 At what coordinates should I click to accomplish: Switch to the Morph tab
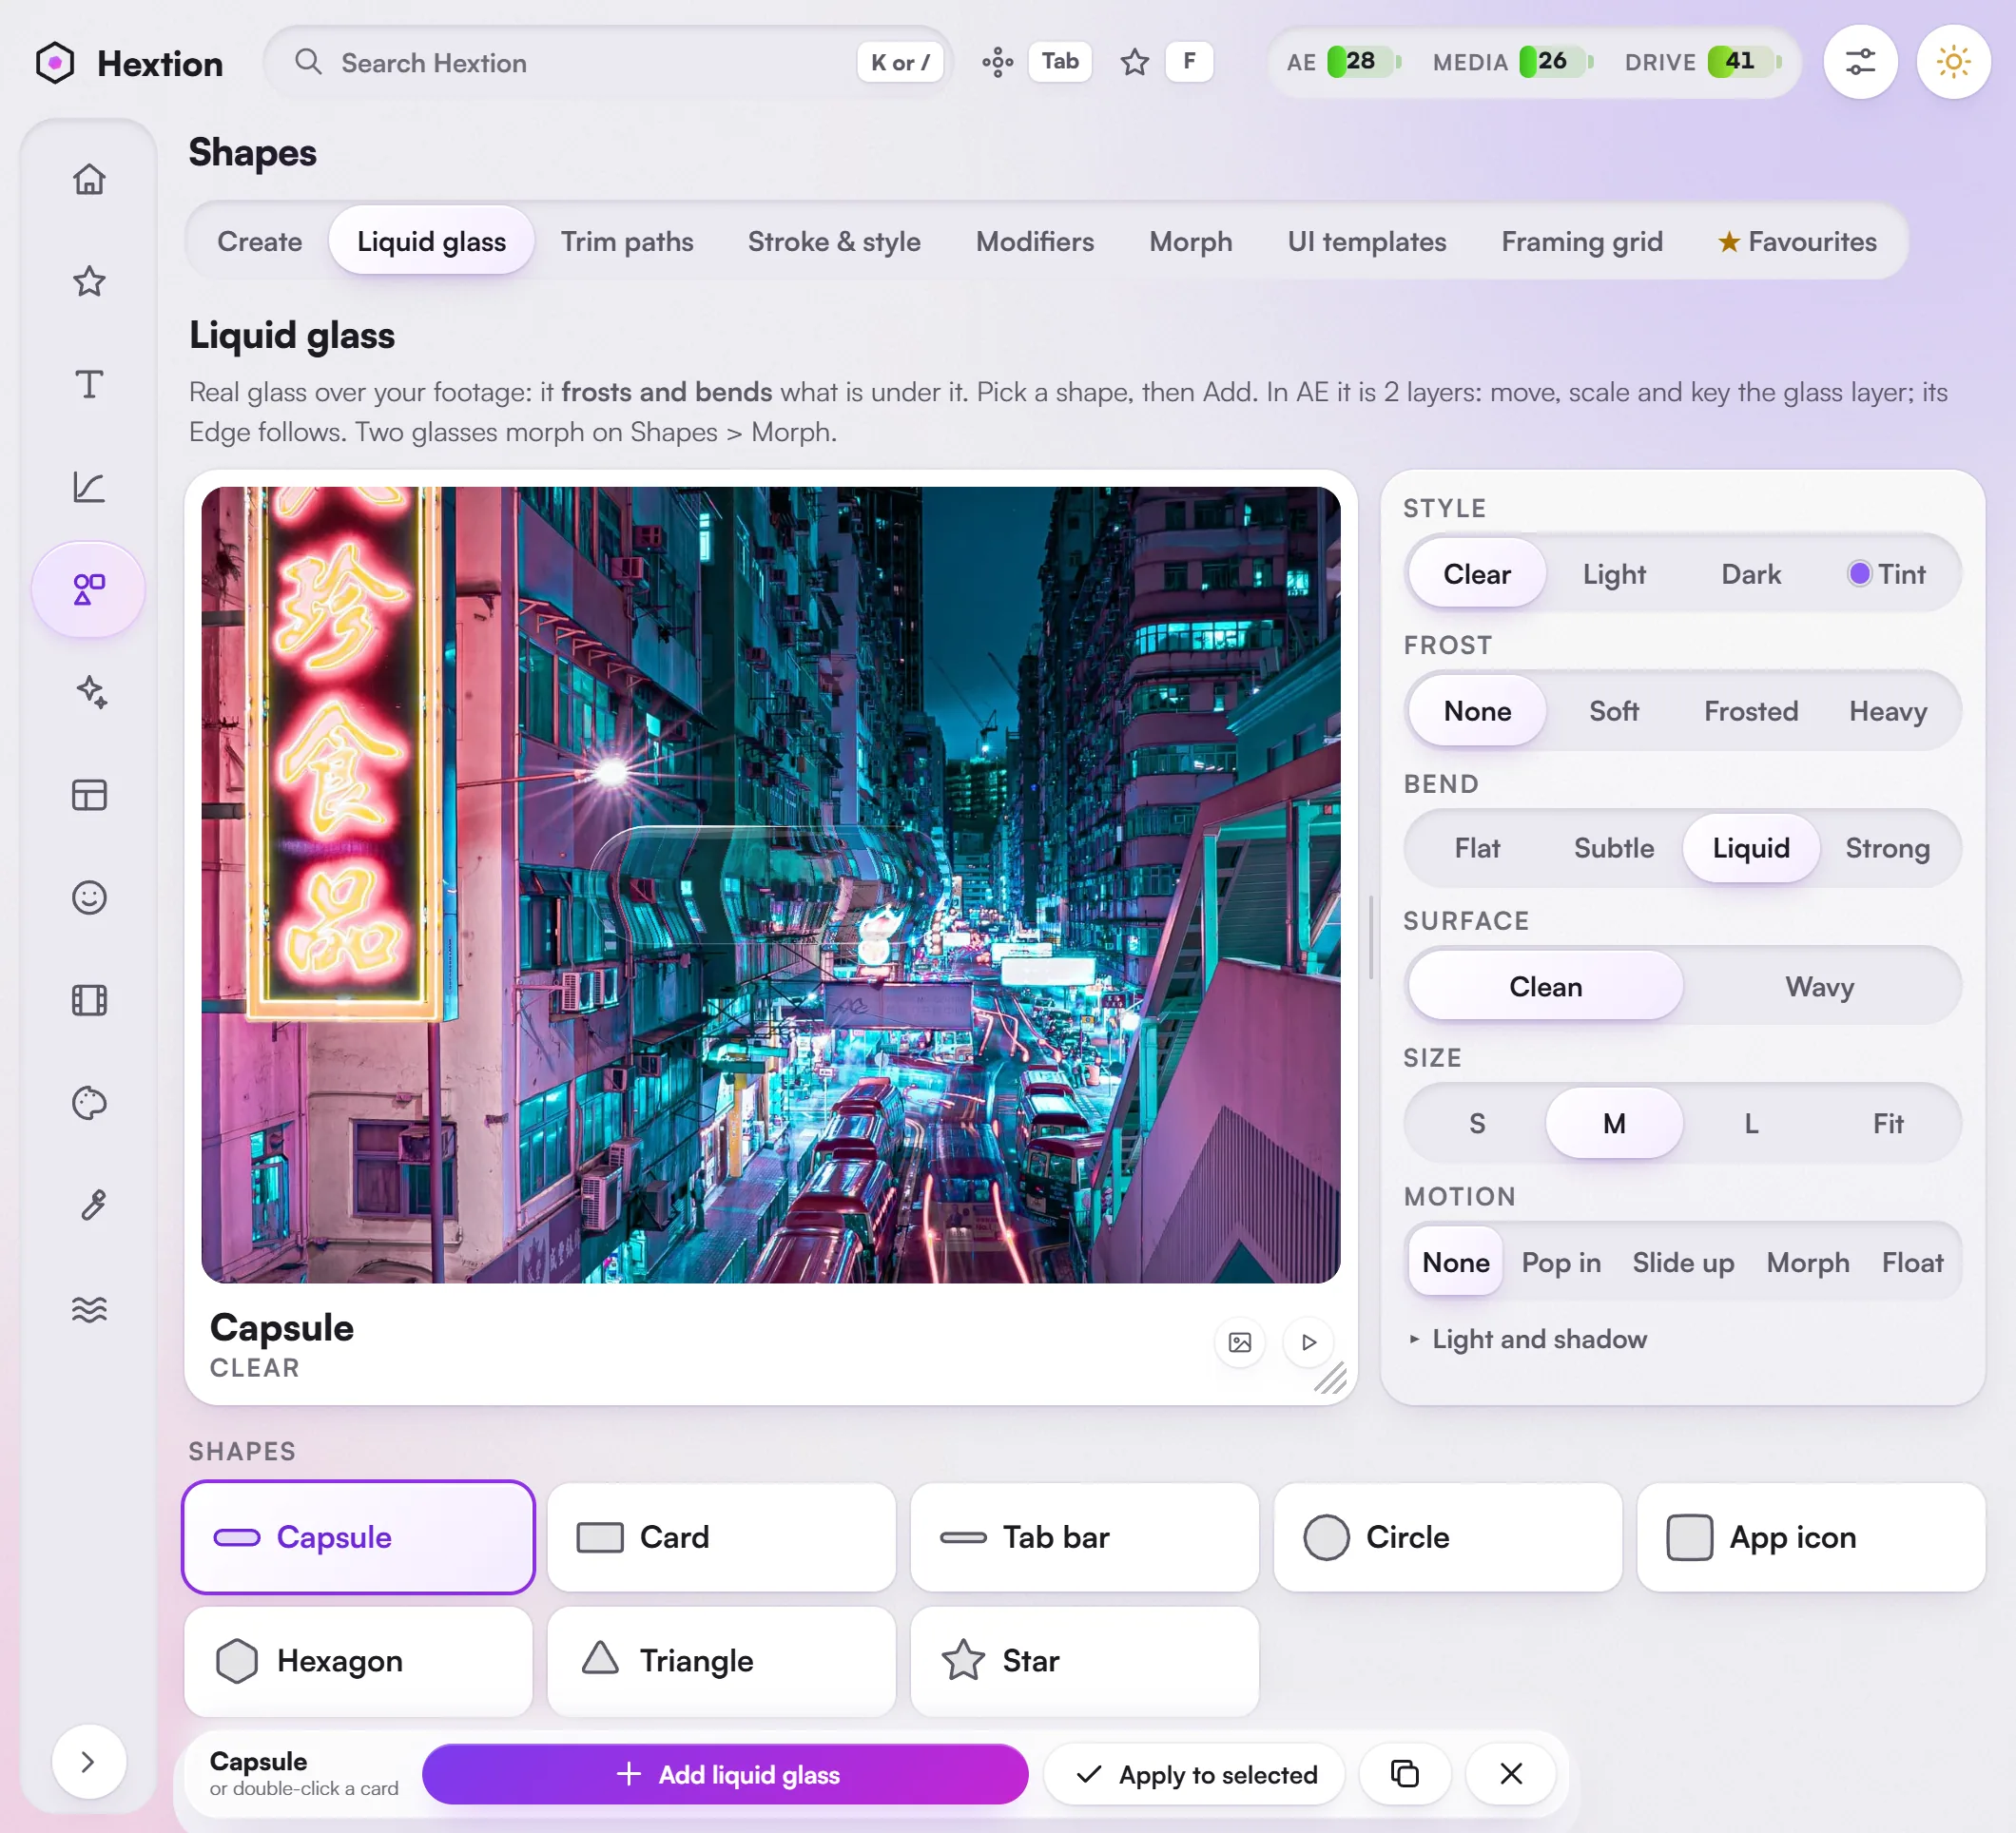pyautogui.click(x=1190, y=241)
